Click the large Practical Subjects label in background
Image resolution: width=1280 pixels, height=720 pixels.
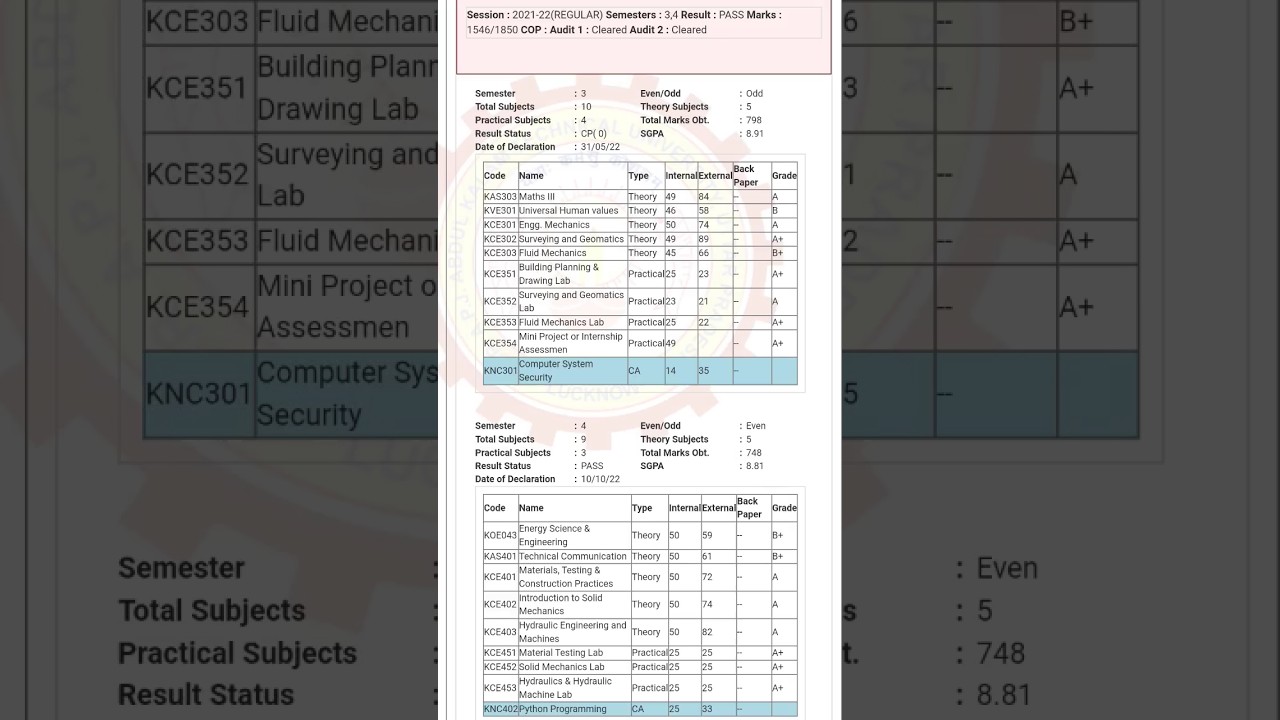pos(237,653)
